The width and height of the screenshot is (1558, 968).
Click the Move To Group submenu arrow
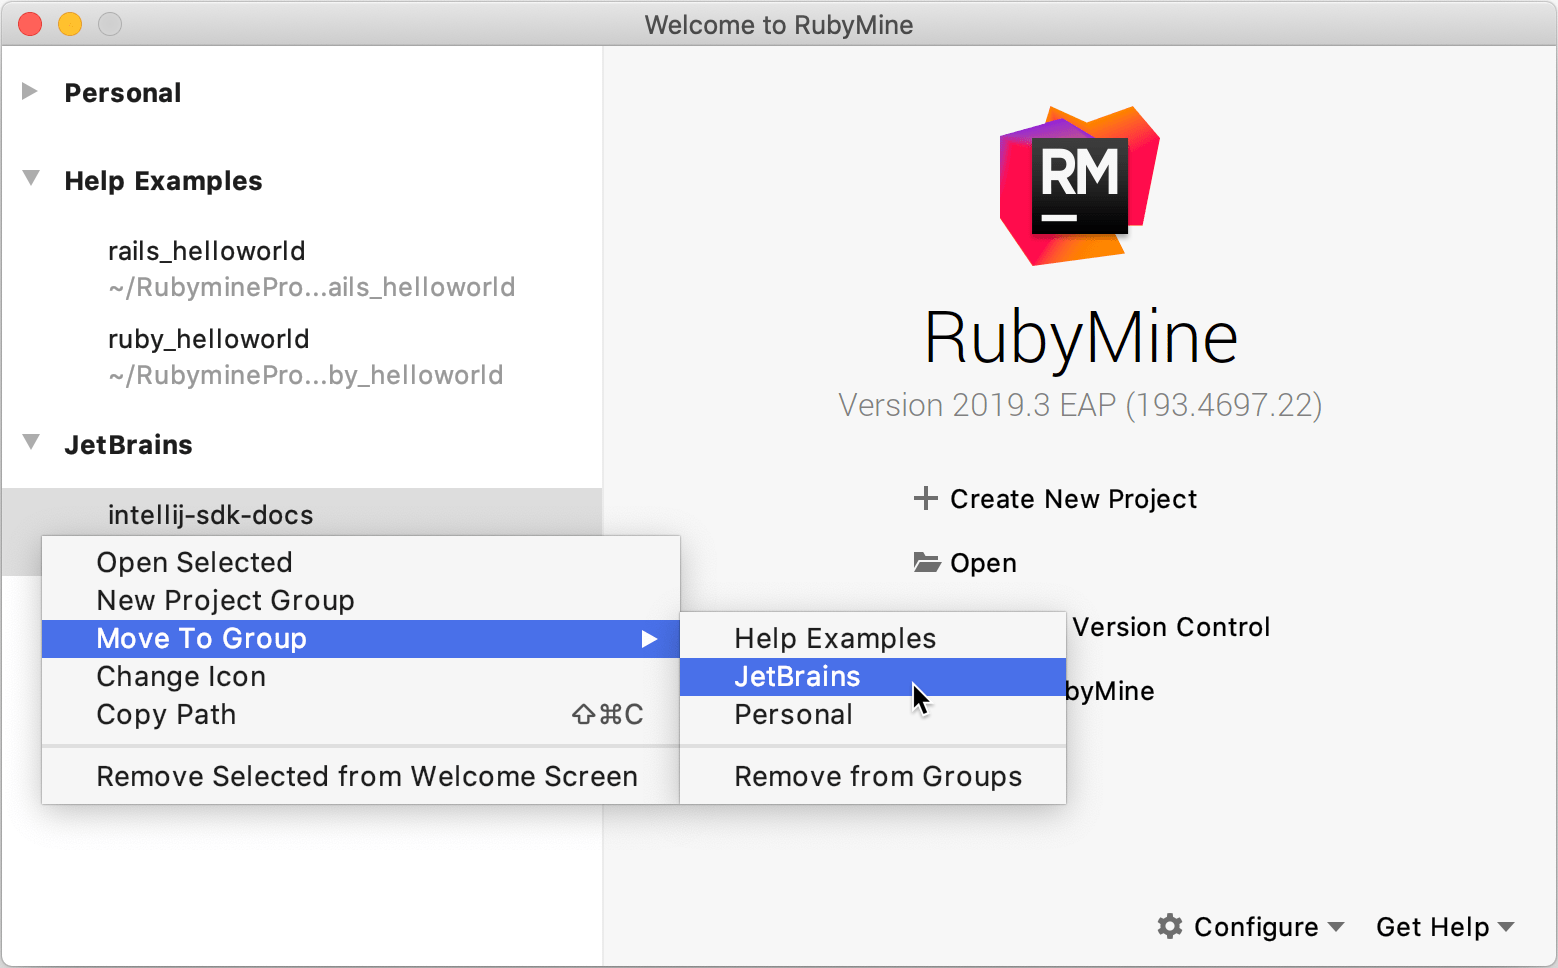pos(649,639)
